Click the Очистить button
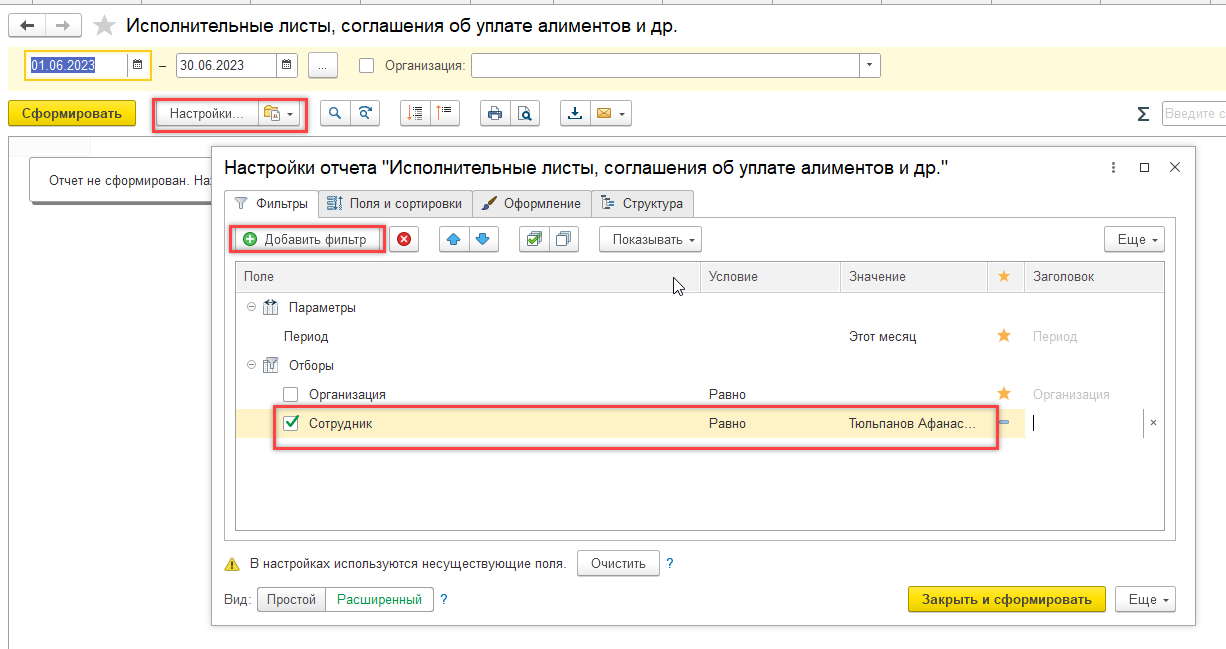Image resolution: width=1226 pixels, height=649 pixels. [x=618, y=563]
